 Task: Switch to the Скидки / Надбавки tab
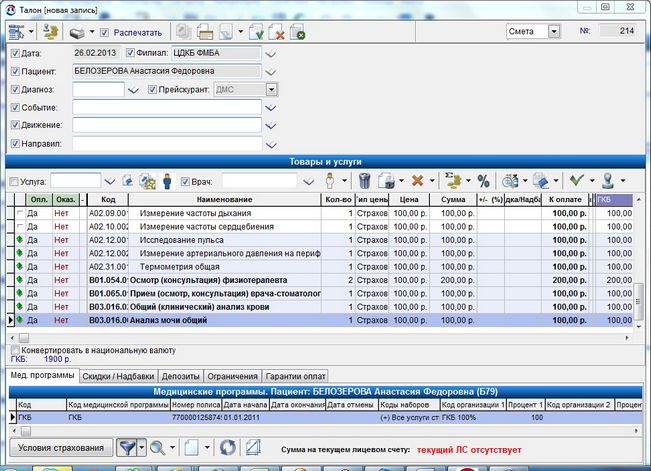(118, 376)
